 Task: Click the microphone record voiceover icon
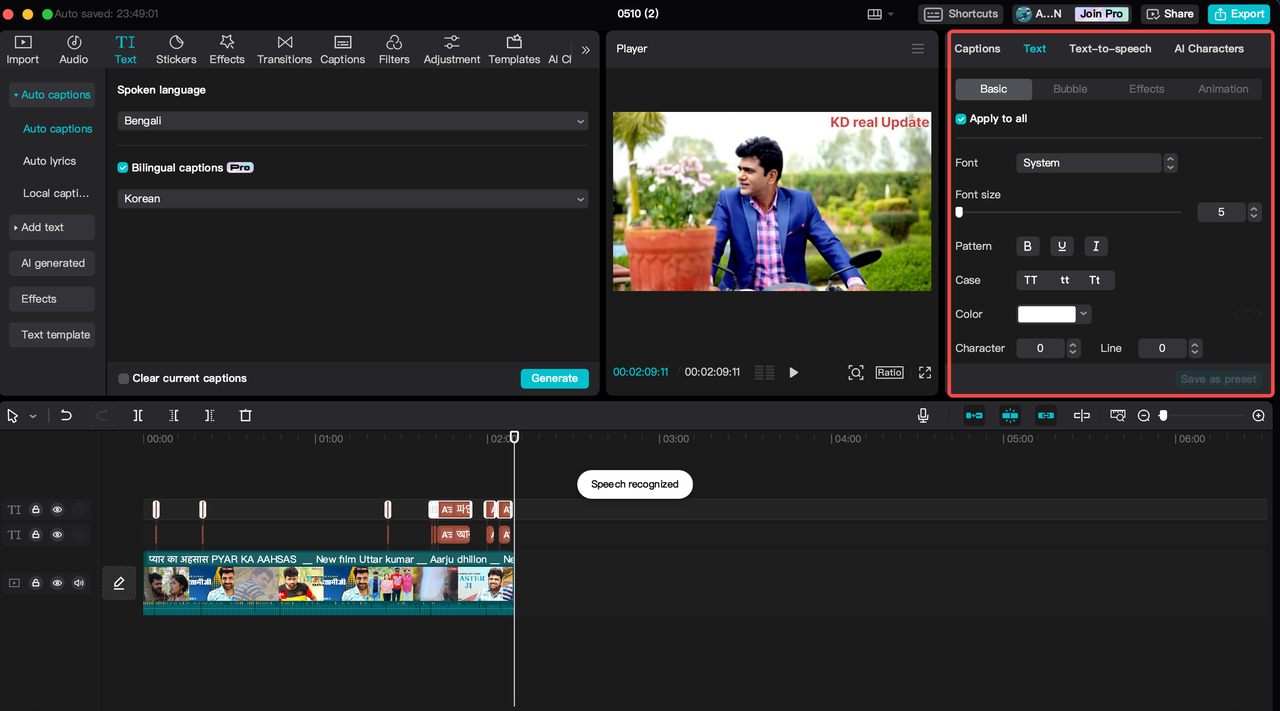tap(923, 415)
